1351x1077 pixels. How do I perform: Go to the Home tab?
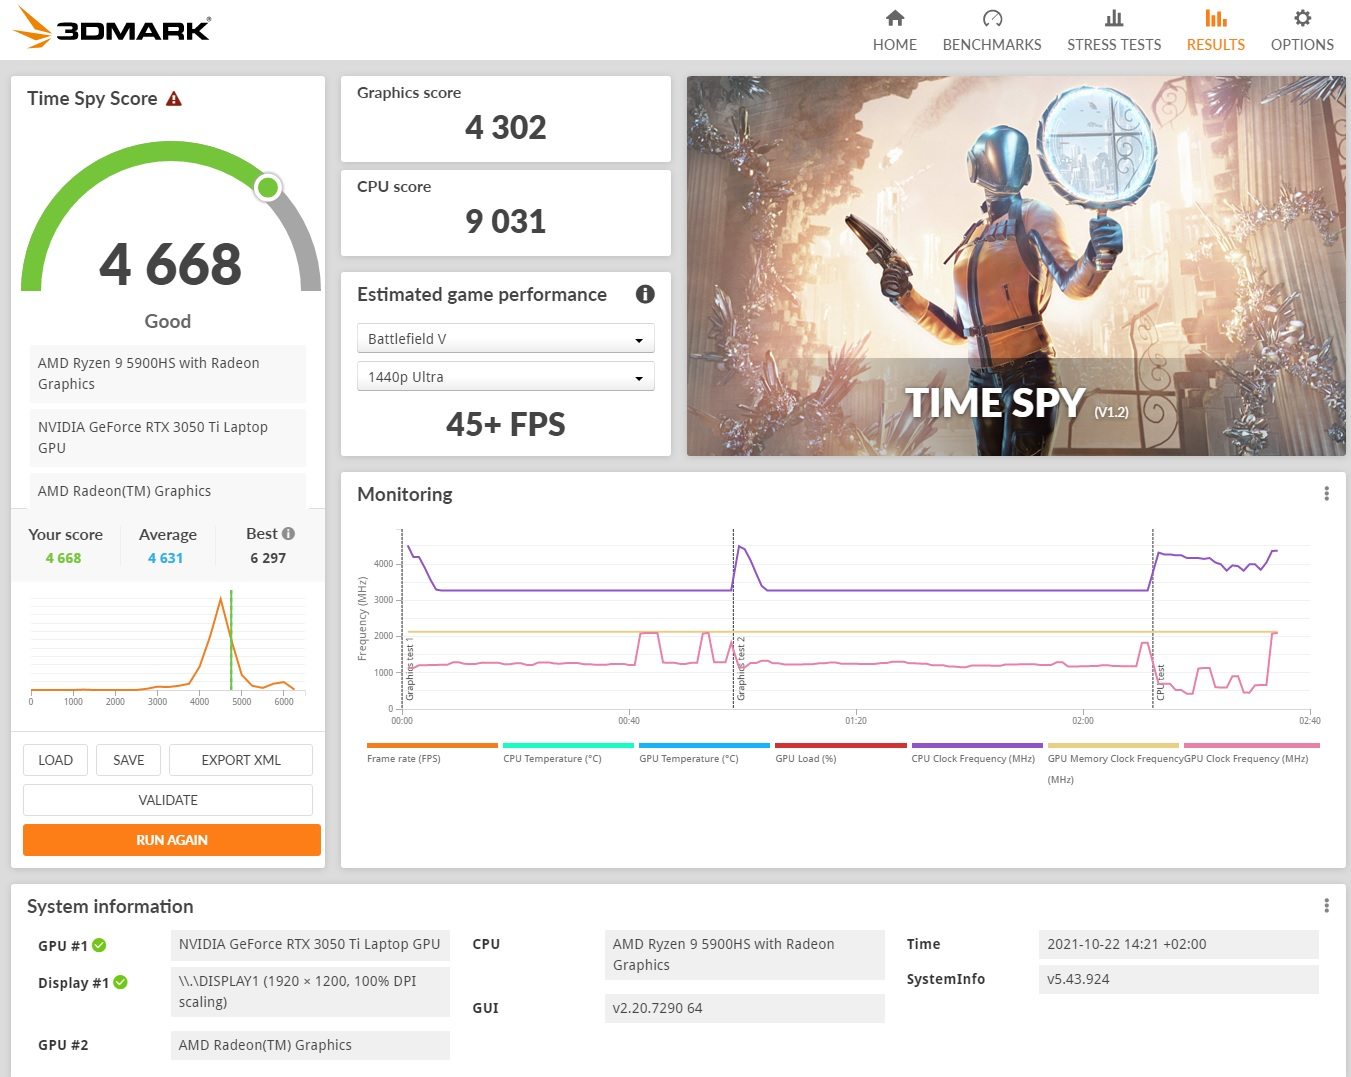895,30
